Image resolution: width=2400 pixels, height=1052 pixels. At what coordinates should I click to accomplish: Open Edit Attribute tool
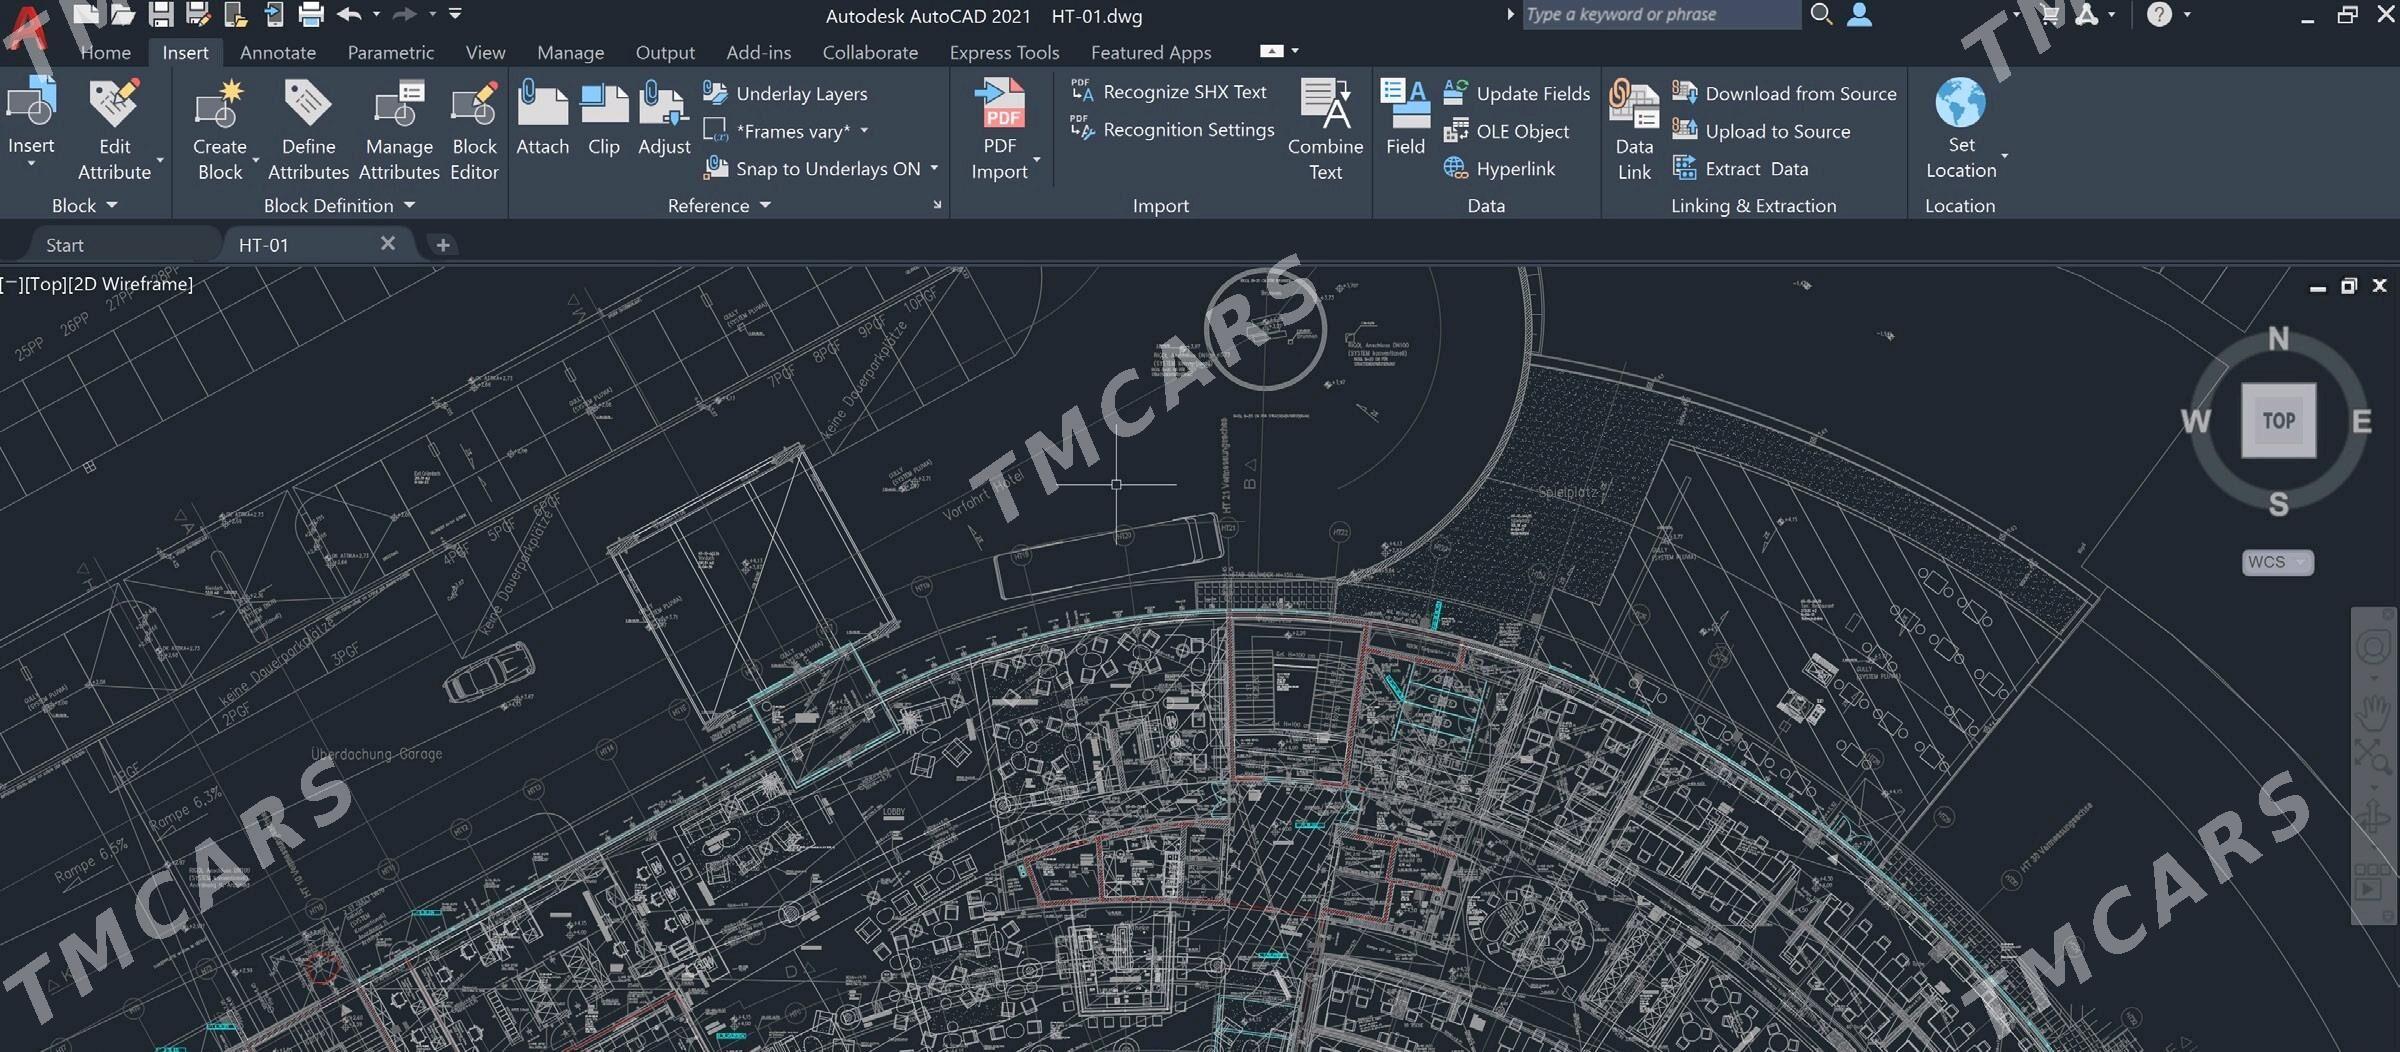tap(114, 130)
